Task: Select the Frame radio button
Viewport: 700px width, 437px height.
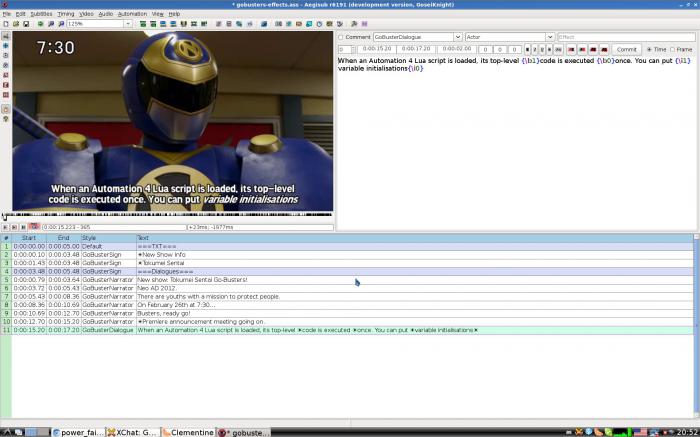Action: 672,49
